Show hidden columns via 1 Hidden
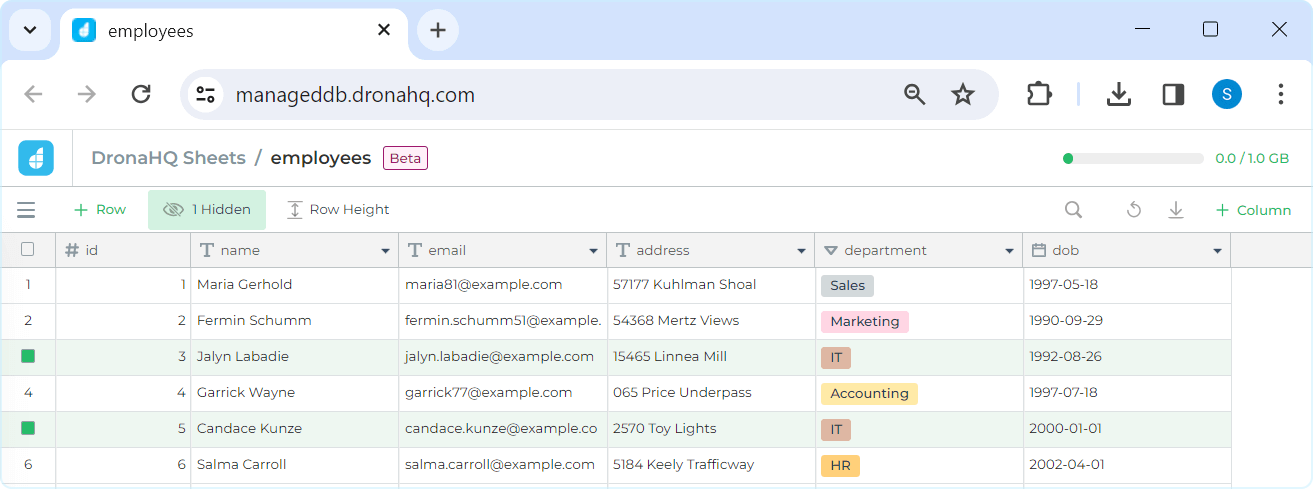 [x=207, y=210]
